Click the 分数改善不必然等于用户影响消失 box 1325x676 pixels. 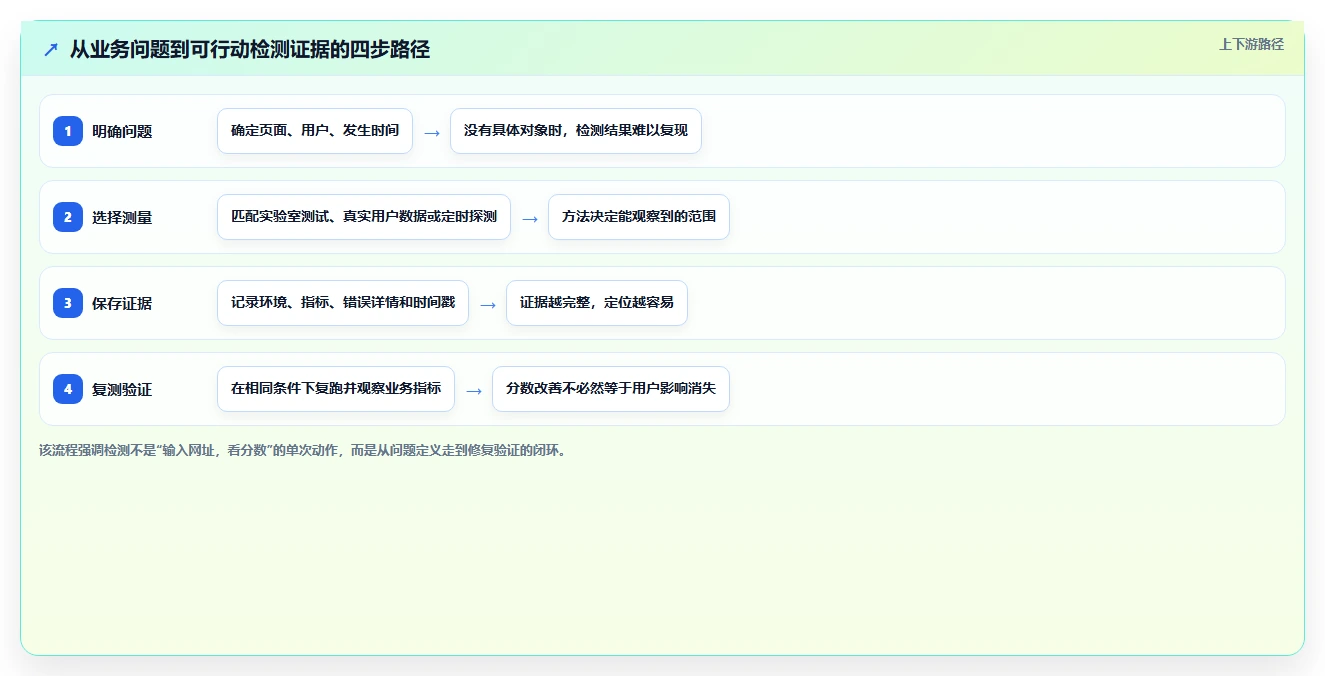click(x=611, y=389)
